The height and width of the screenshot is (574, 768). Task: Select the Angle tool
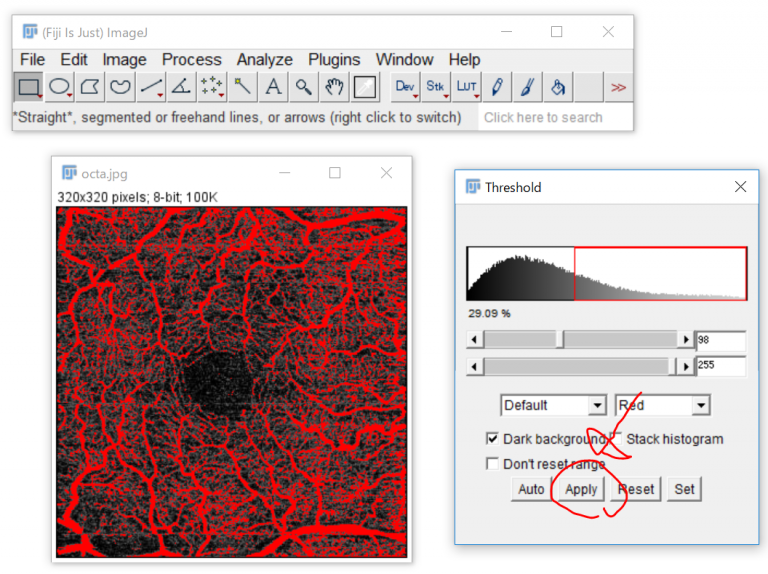(x=181, y=87)
